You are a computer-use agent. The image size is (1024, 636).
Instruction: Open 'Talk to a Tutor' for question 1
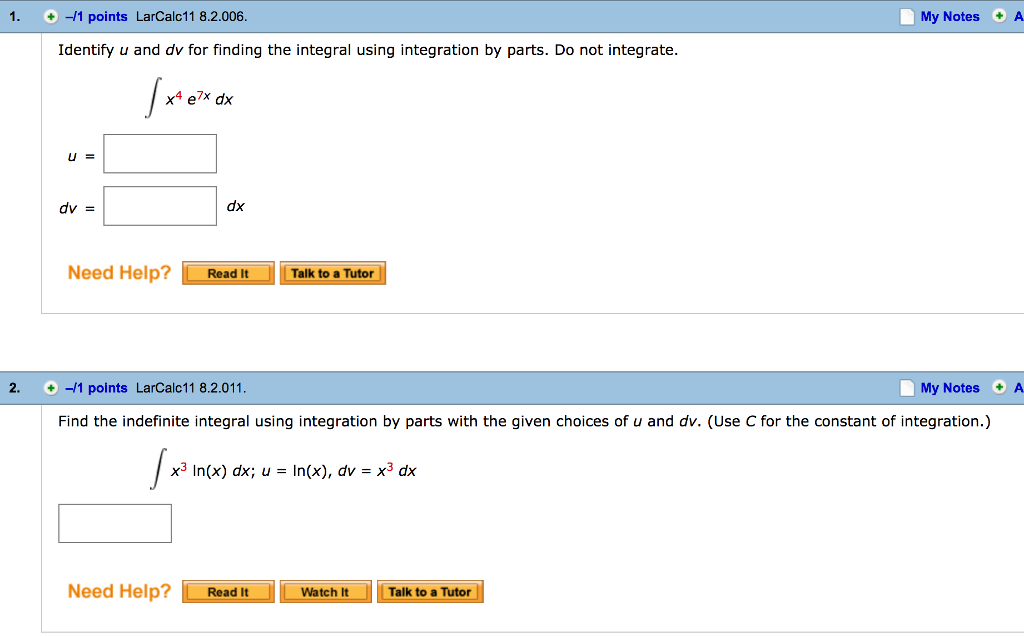(333, 273)
